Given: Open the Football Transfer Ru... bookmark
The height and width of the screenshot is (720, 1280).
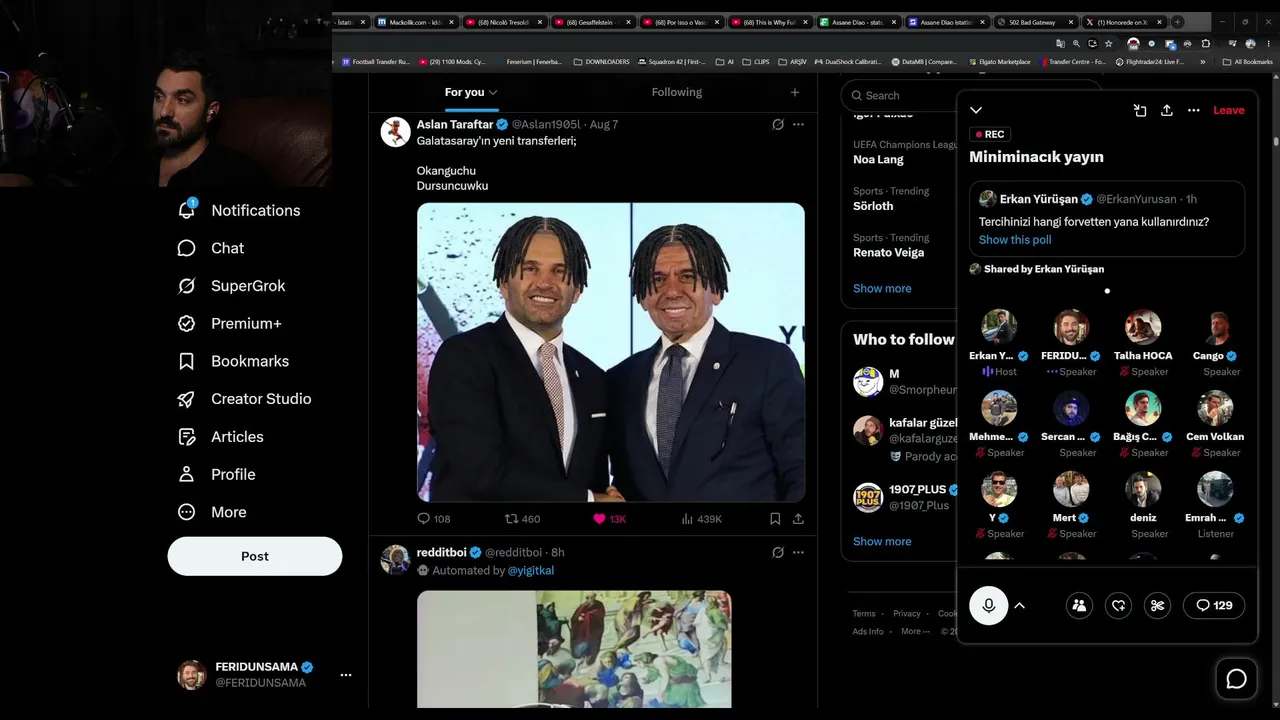Looking at the screenshot, I should [376, 62].
